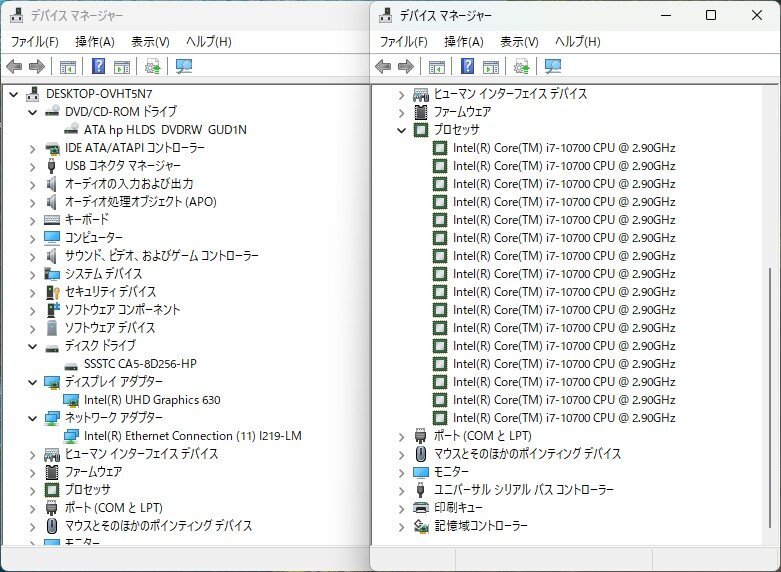
Task: Expand ポート (COM と LPT) in right window
Action: click(401, 437)
